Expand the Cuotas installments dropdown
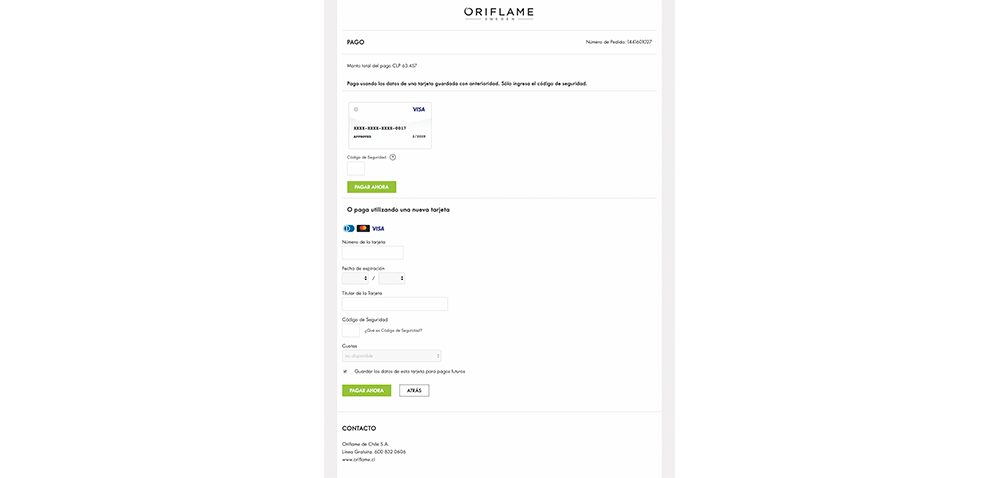 click(391, 355)
